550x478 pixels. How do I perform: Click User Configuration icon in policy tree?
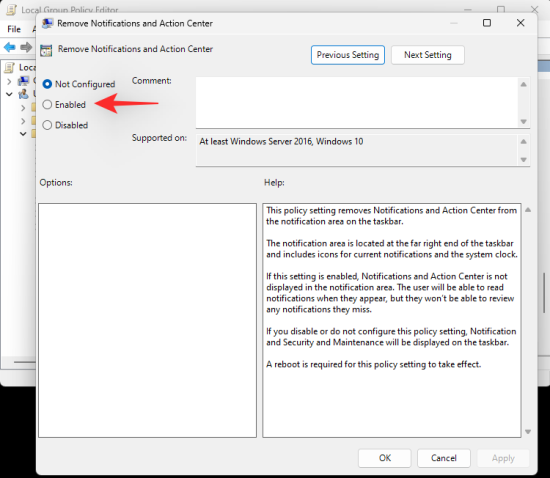[24, 94]
